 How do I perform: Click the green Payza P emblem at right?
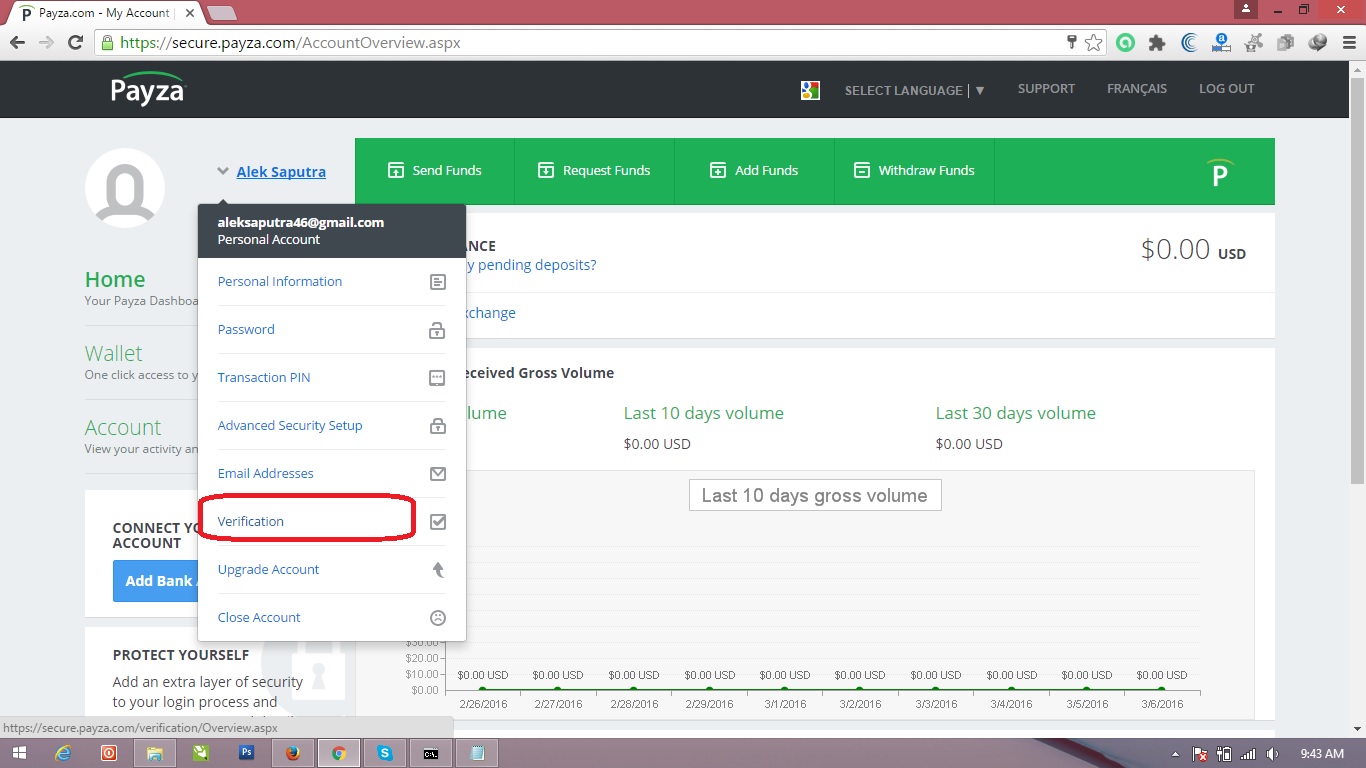[1219, 172]
